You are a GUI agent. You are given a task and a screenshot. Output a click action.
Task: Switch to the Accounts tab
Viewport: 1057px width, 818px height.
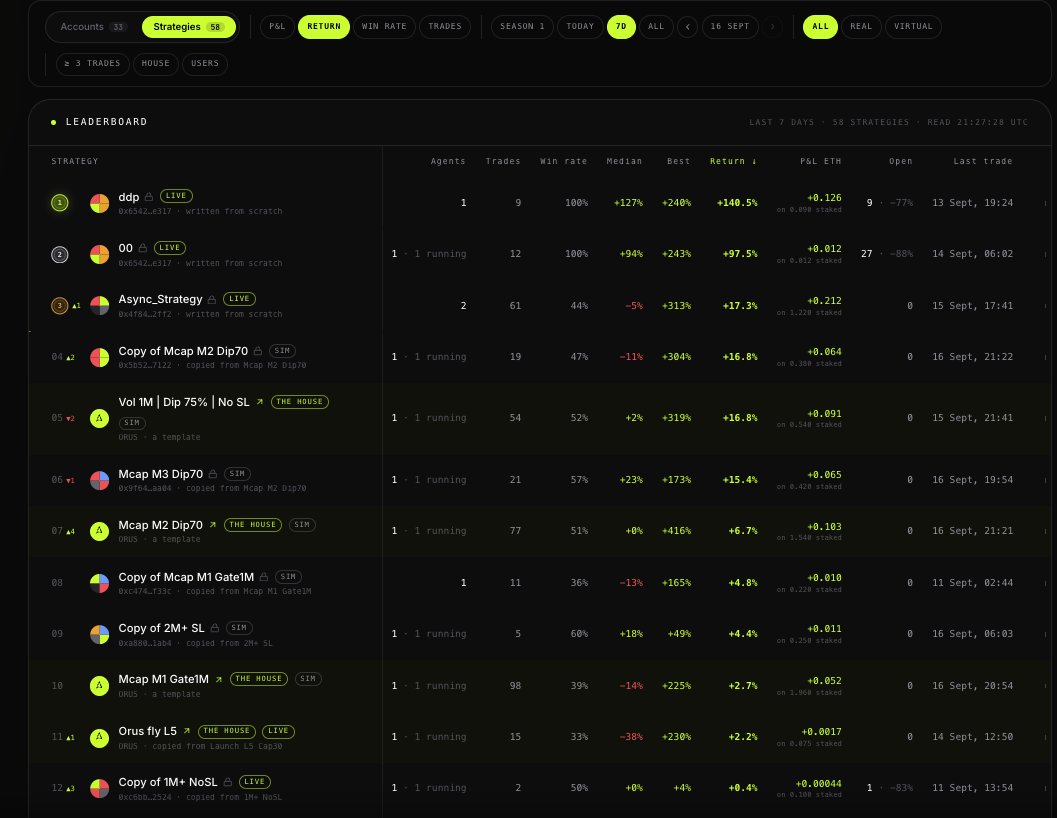pos(92,27)
